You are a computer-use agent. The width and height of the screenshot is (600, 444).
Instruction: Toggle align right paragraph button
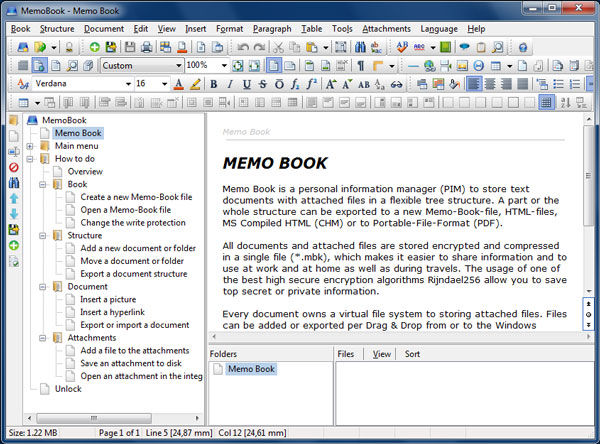click(x=506, y=84)
